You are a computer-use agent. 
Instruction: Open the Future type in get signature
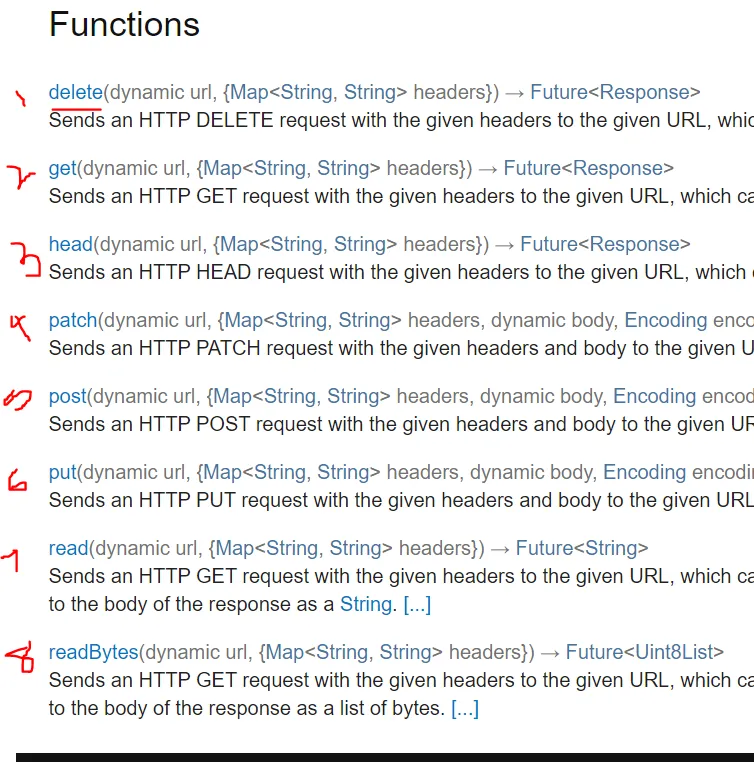coord(532,169)
